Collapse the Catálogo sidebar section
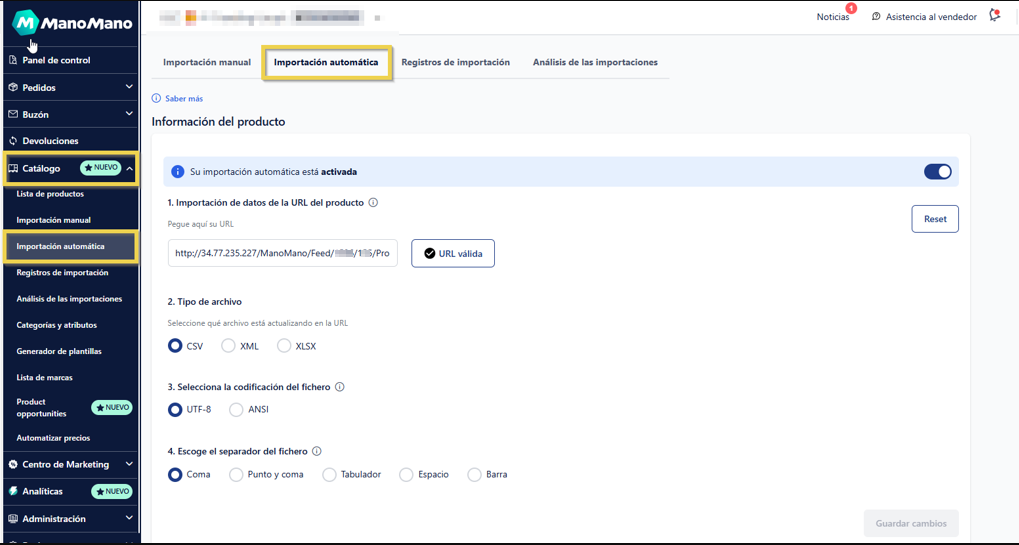The width and height of the screenshot is (1019, 545). 130,168
